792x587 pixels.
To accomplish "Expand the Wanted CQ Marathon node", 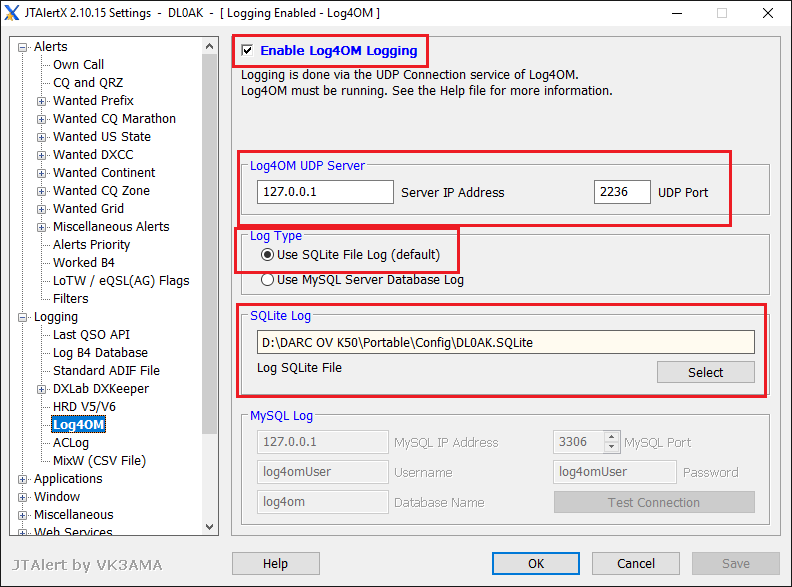I will coord(41,120).
